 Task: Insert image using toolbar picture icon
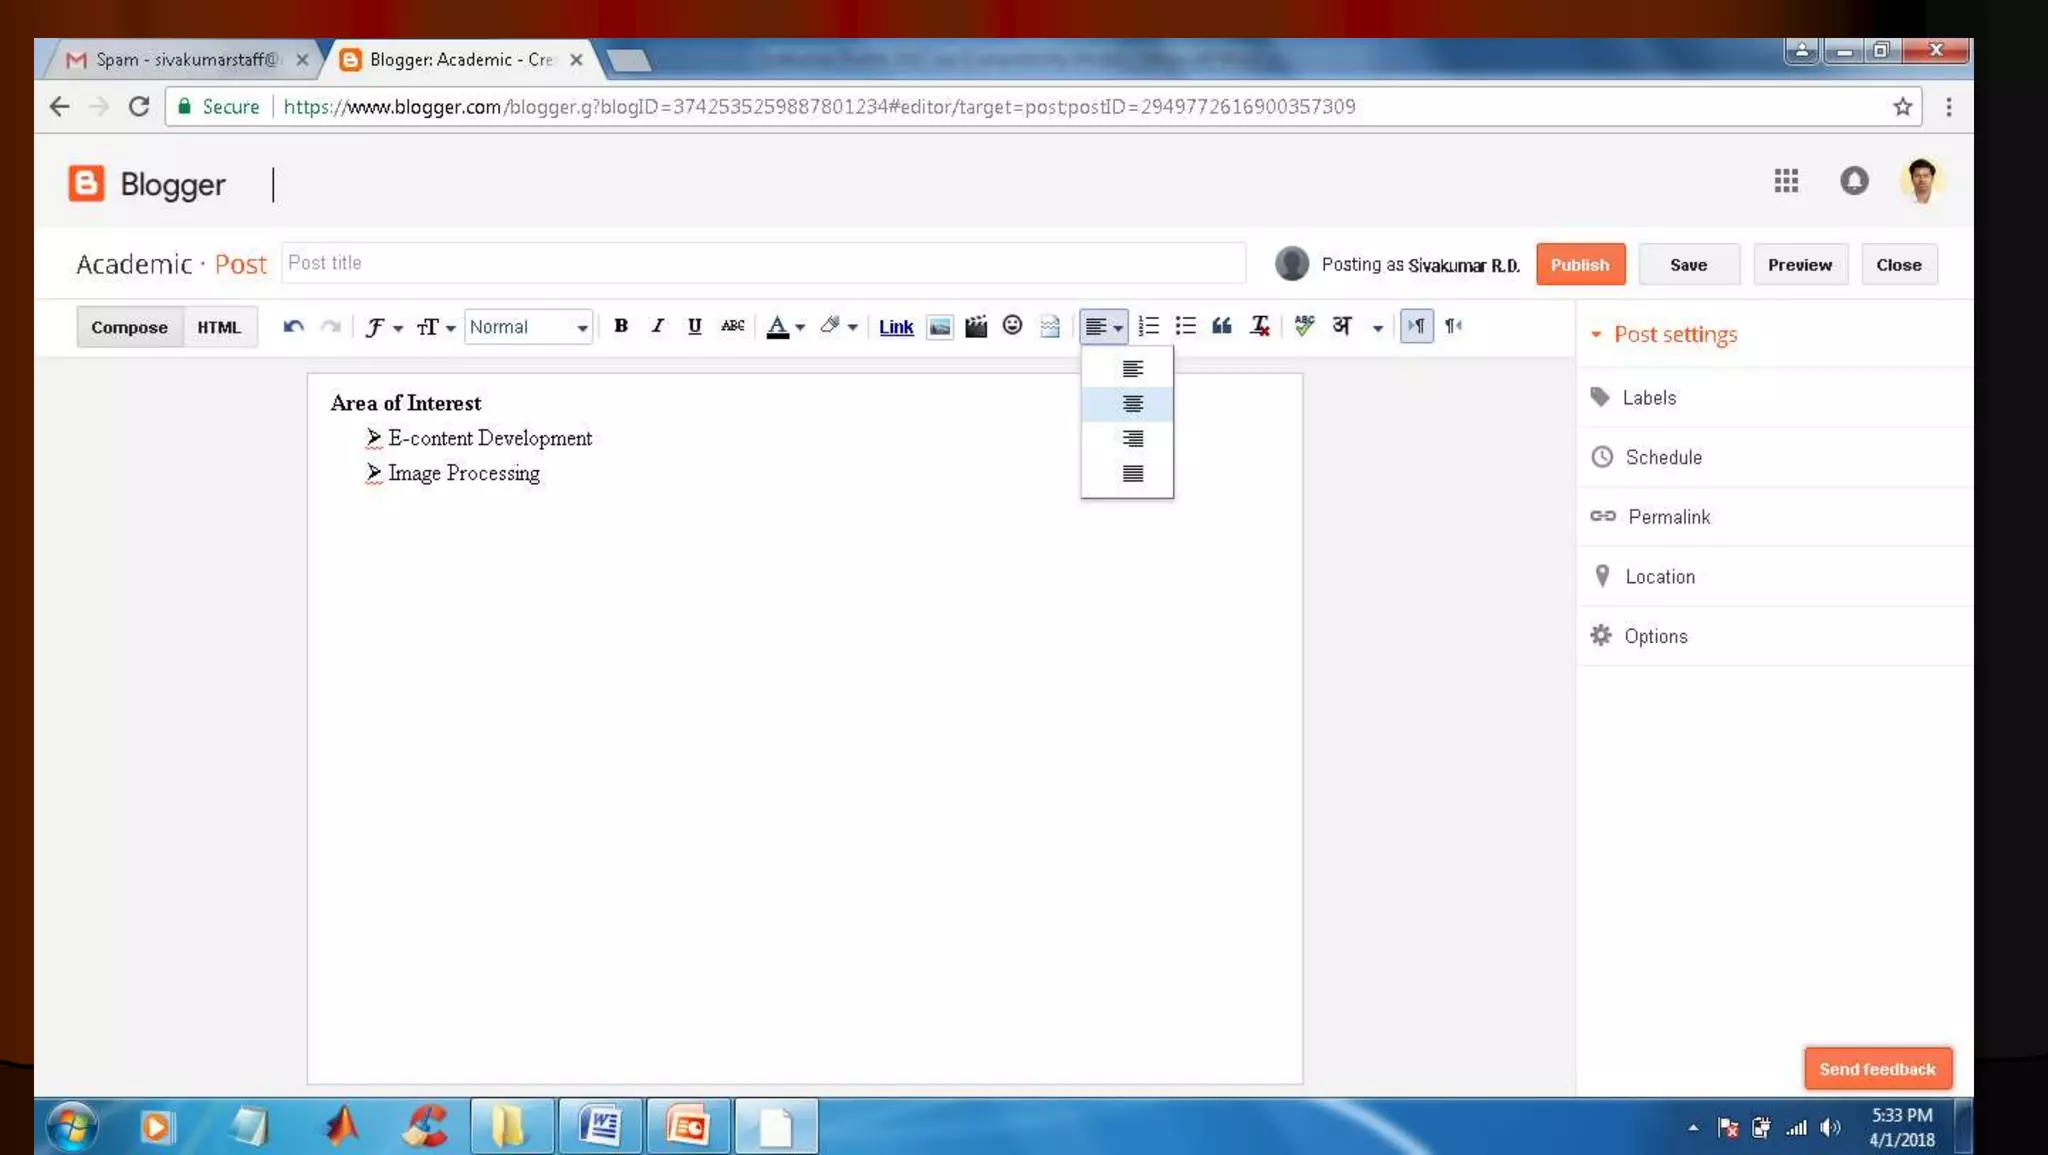point(939,327)
